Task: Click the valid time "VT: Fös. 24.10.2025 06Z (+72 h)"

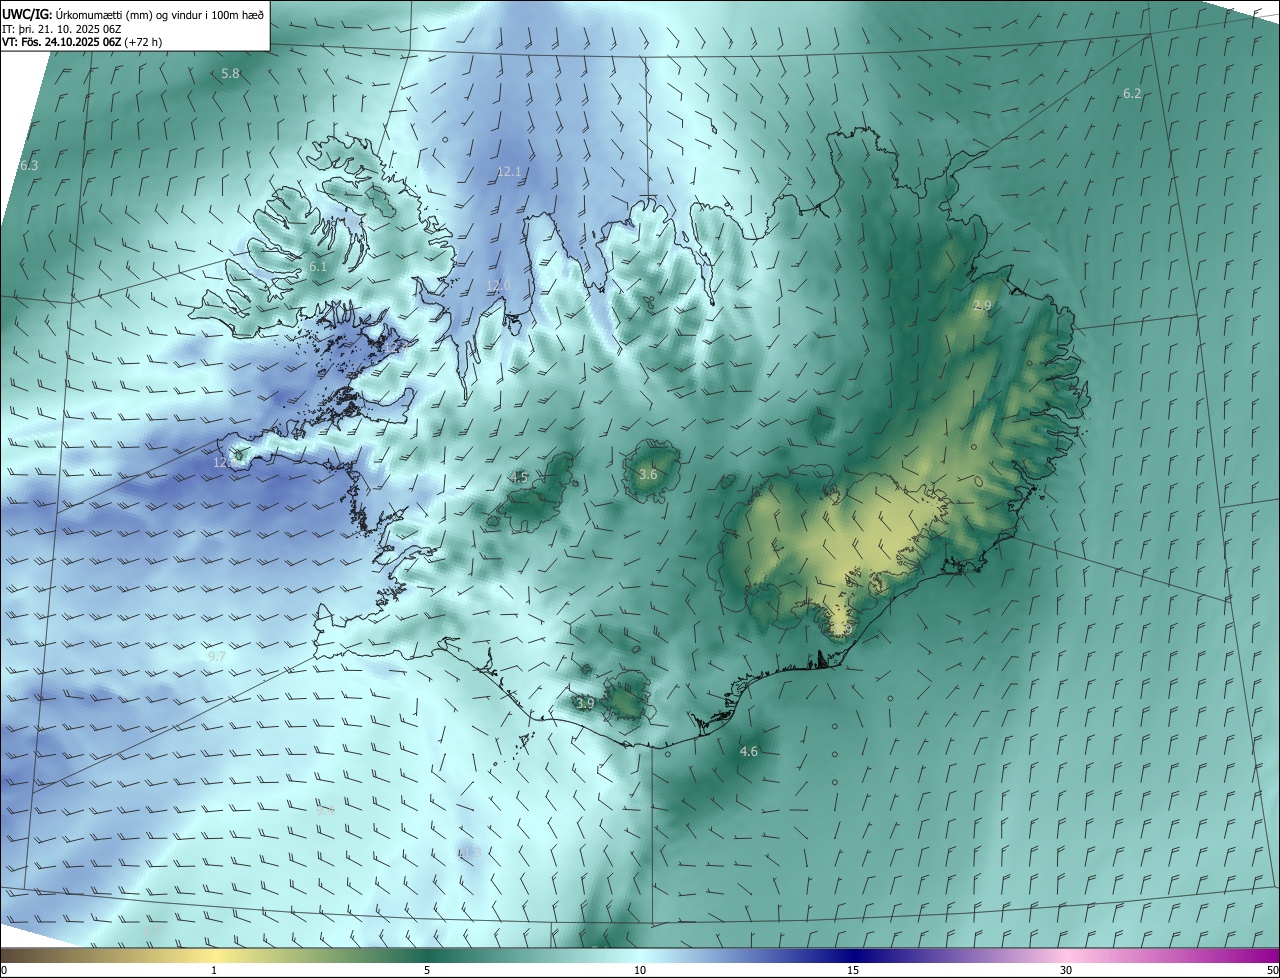Action: 83,42
